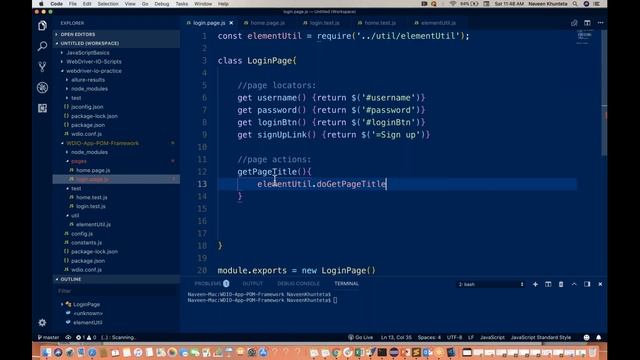This screenshot has width=640, height=360.
Task: Switch to the home.test.js tab
Action: pyautogui.click(x=380, y=23)
